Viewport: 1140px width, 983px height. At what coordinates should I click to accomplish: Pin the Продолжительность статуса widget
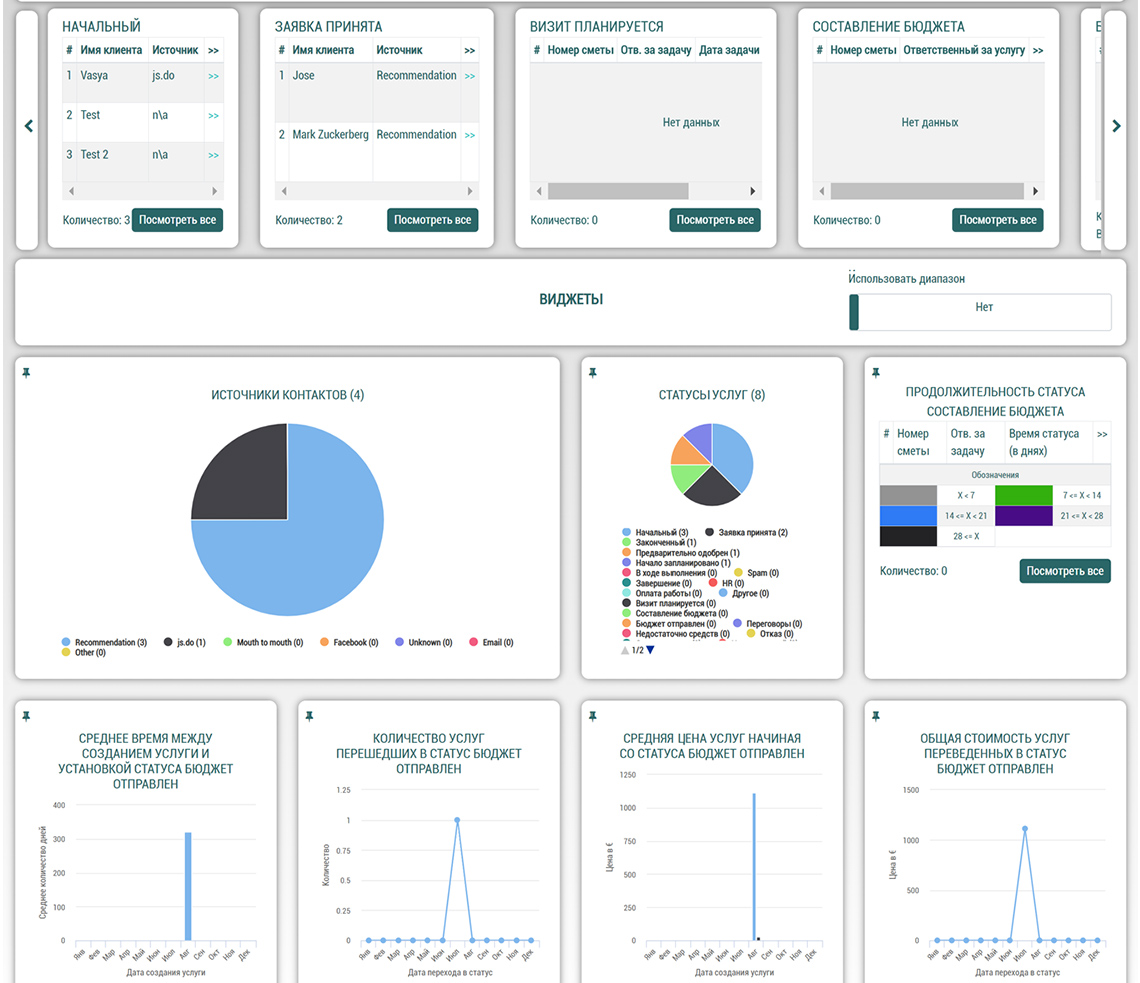pyautogui.click(x=876, y=373)
